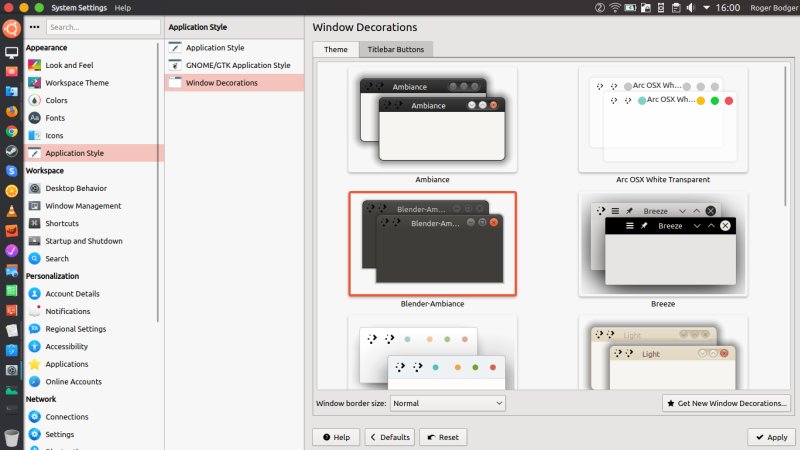This screenshot has height=450, width=800.
Task: Expand Window border size dropdown
Action: pyautogui.click(x=447, y=403)
